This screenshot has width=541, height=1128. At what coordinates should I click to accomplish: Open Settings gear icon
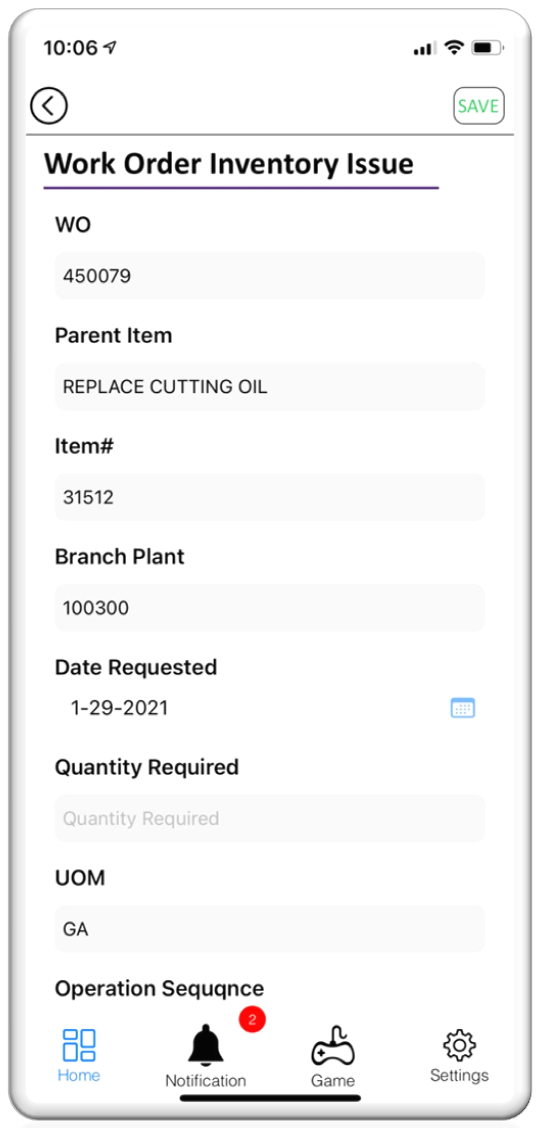tap(460, 1046)
